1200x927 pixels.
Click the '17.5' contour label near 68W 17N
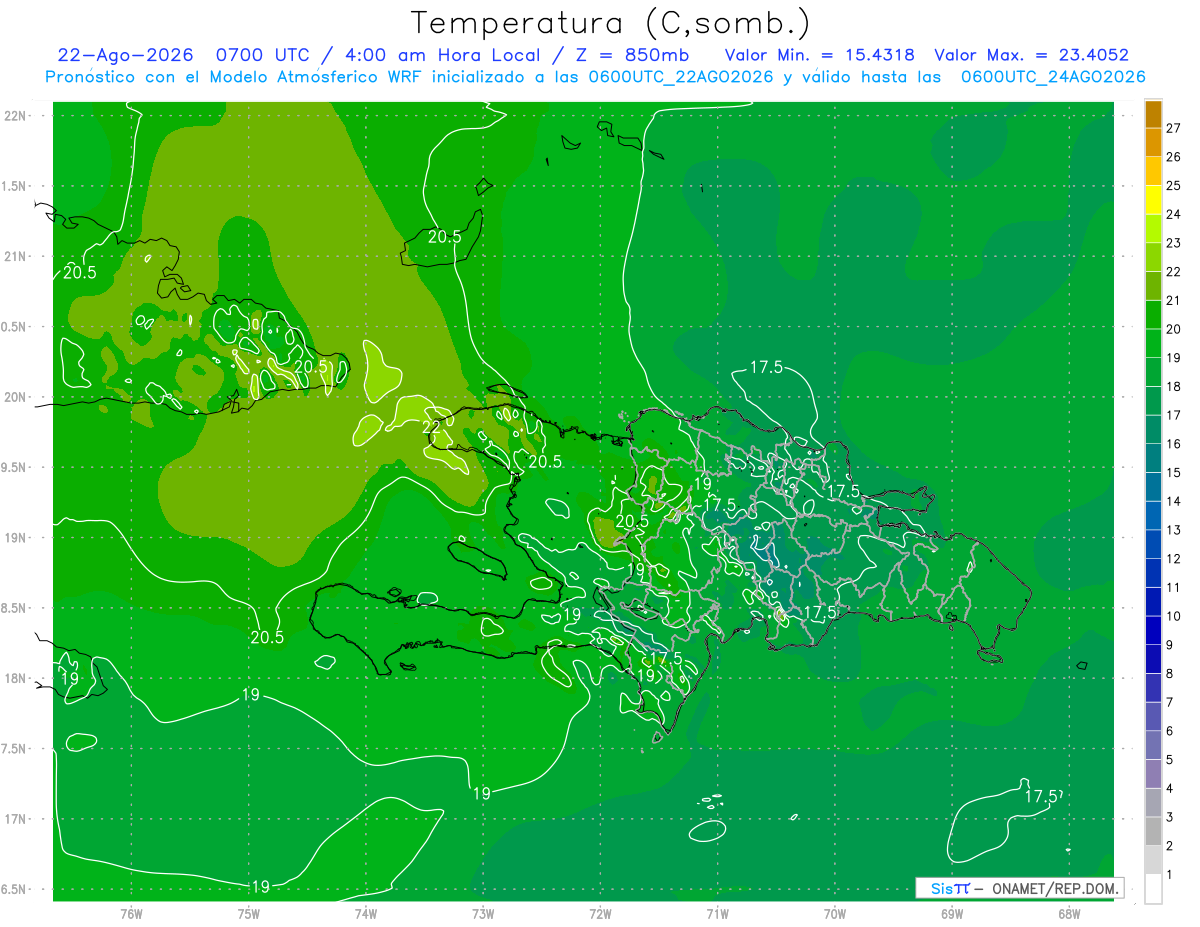pyautogui.click(x=1042, y=796)
